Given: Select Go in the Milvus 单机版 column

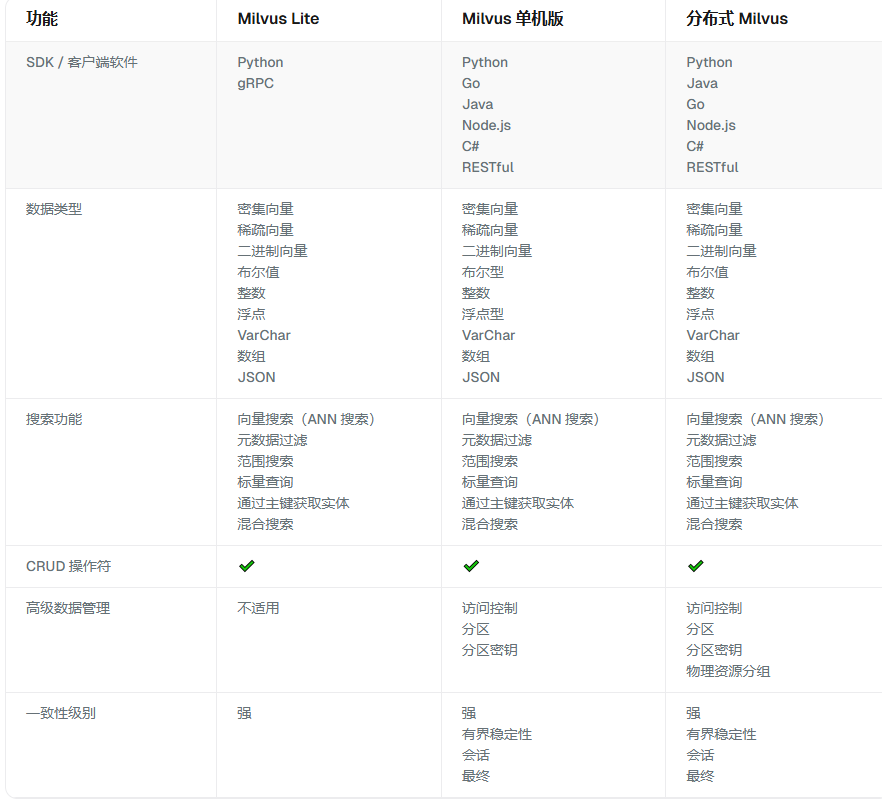Looking at the screenshot, I should (x=471, y=83).
